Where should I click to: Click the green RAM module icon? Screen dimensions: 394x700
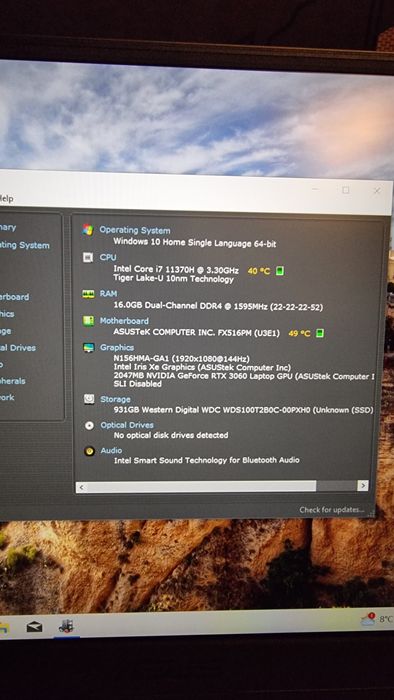88,294
